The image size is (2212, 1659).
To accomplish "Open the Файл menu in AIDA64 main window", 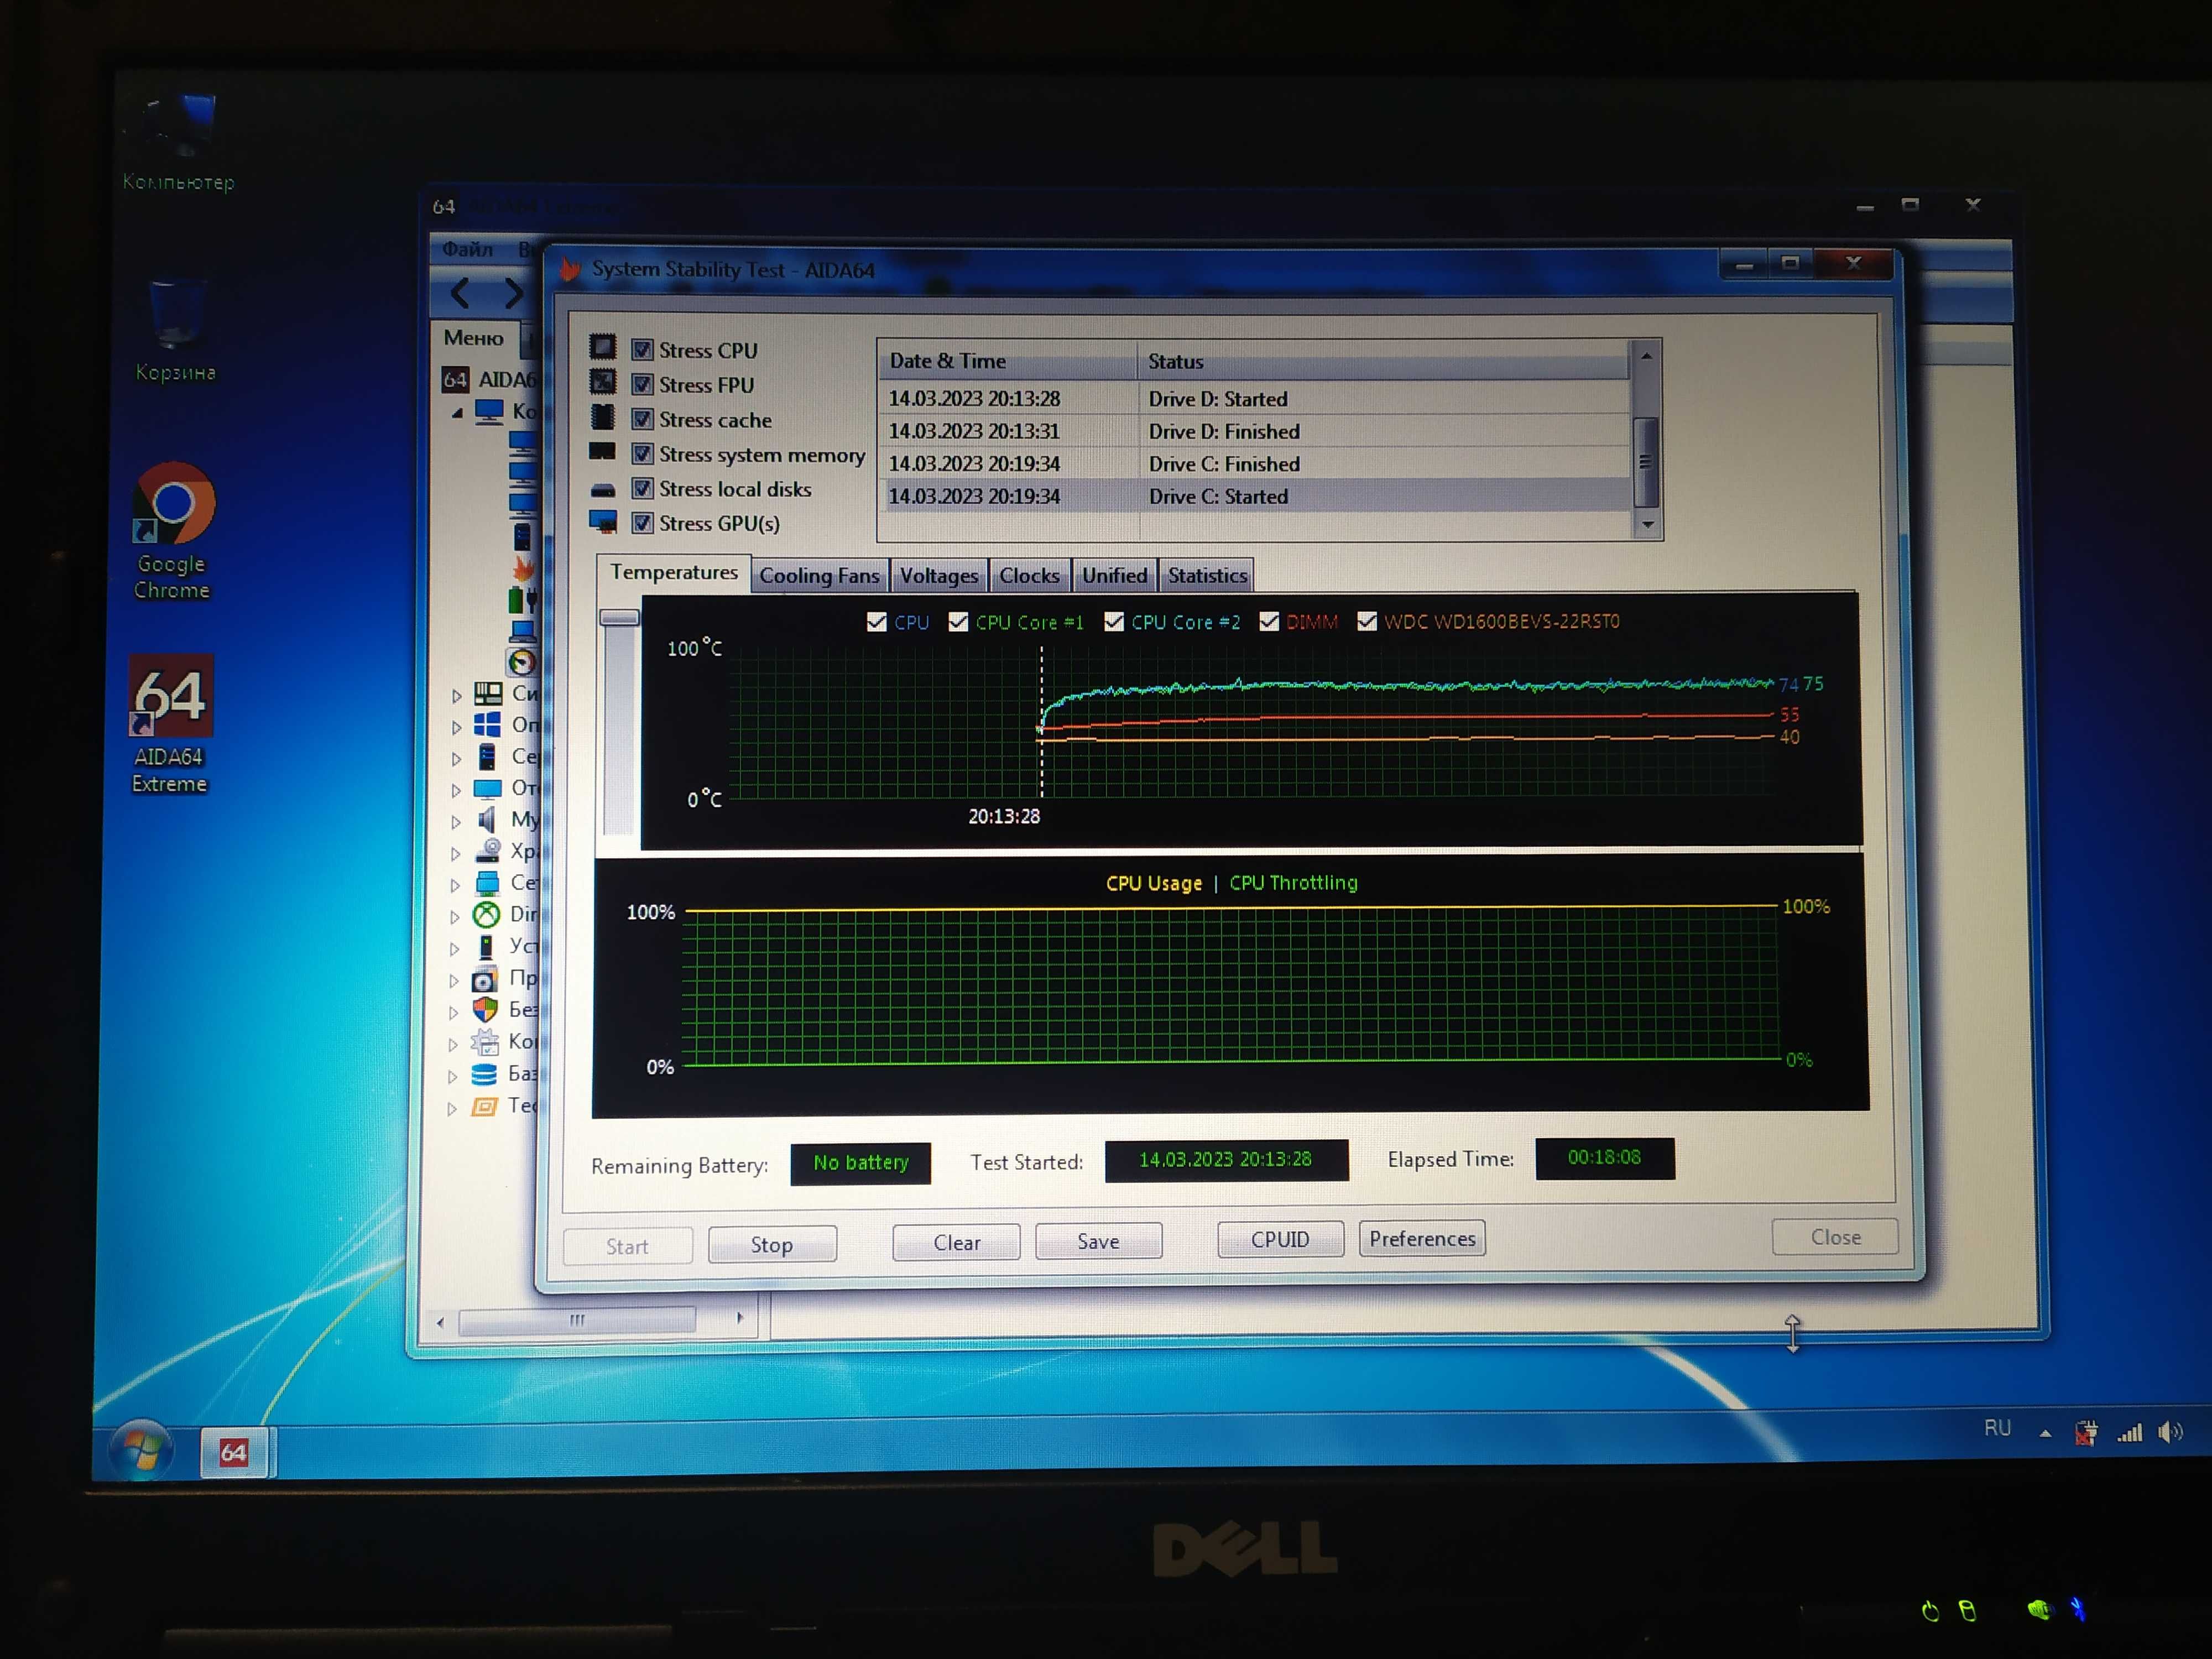I will pos(467,249).
